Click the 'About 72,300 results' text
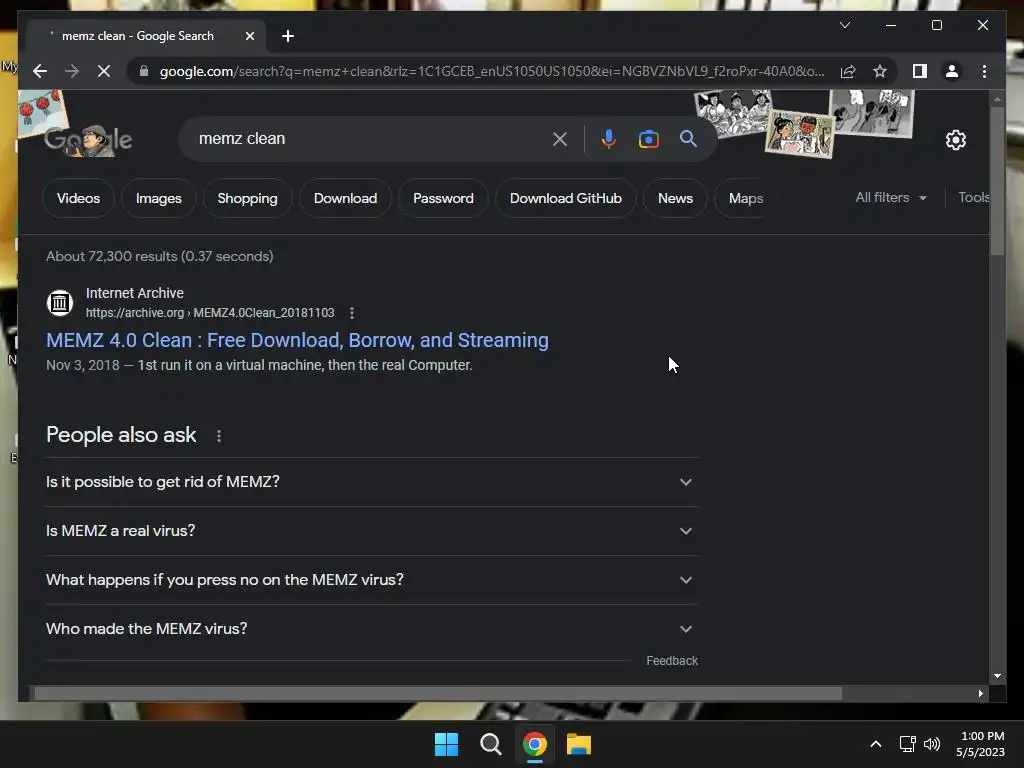Viewport: 1024px width, 768px height. [160, 256]
